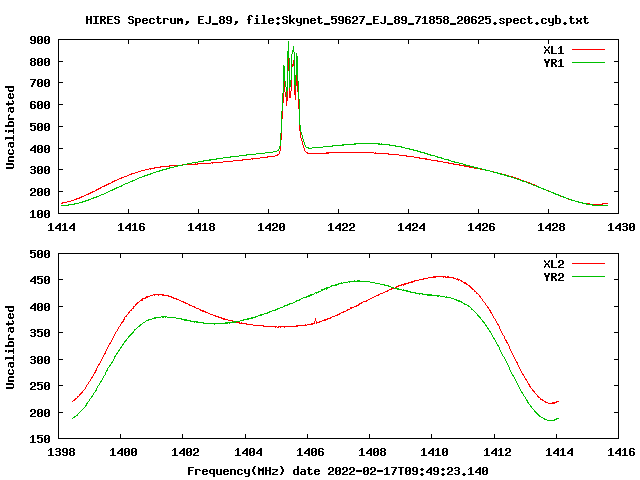Click the 100 y-axis tick label

coord(40,213)
